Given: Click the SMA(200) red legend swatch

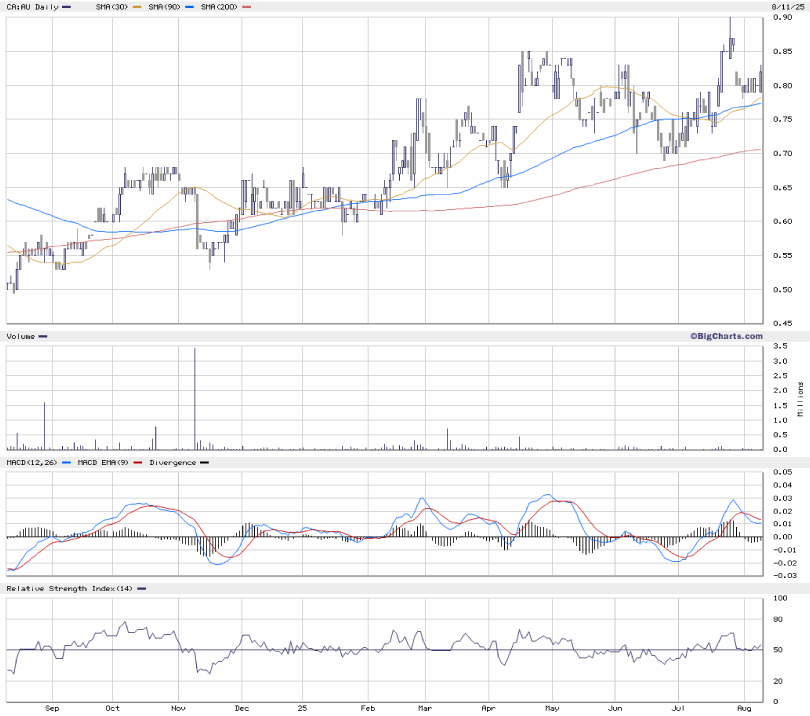Looking at the screenshot, I should pos(247,7).
